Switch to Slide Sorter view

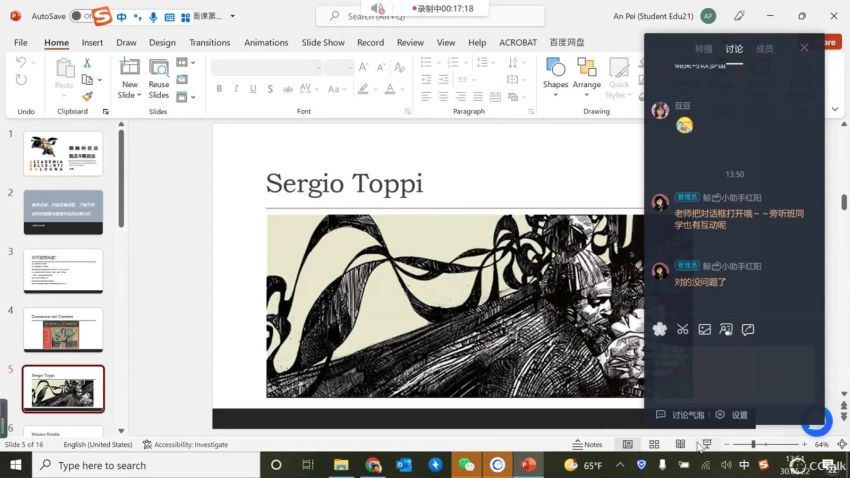click(654, 444)
